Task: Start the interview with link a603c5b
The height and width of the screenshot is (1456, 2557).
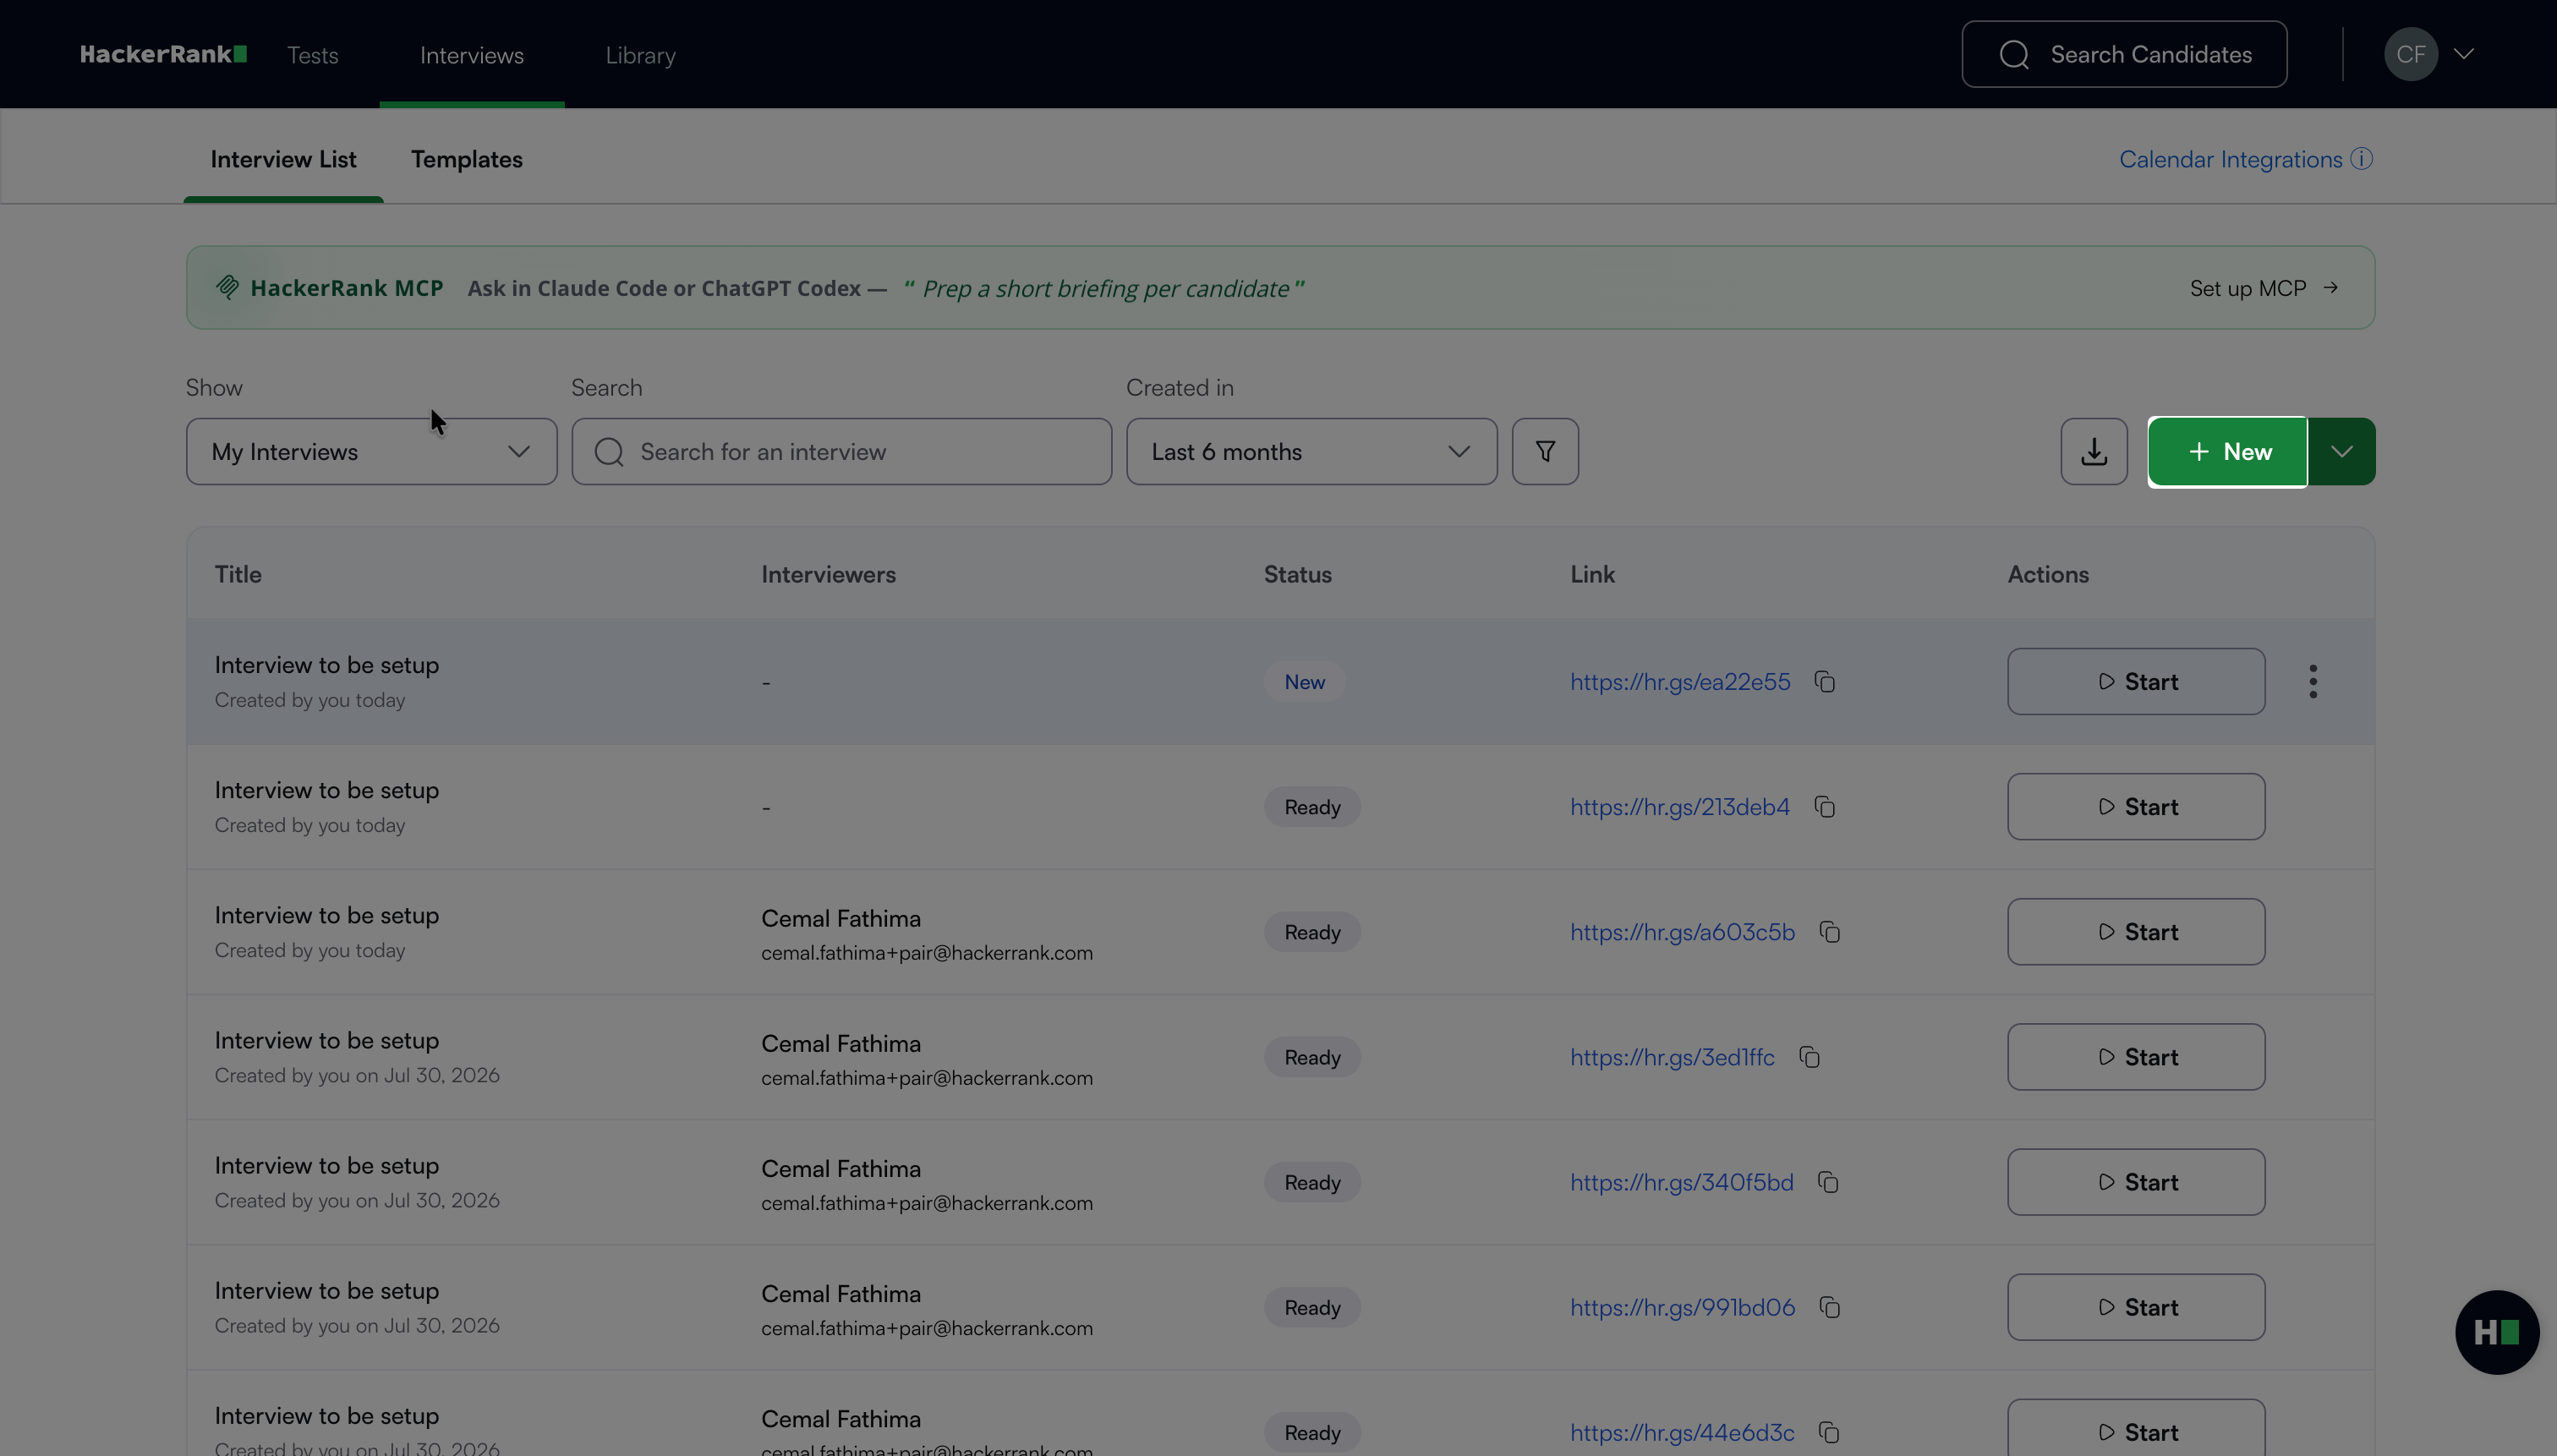Action: [x=2136, y=932]
